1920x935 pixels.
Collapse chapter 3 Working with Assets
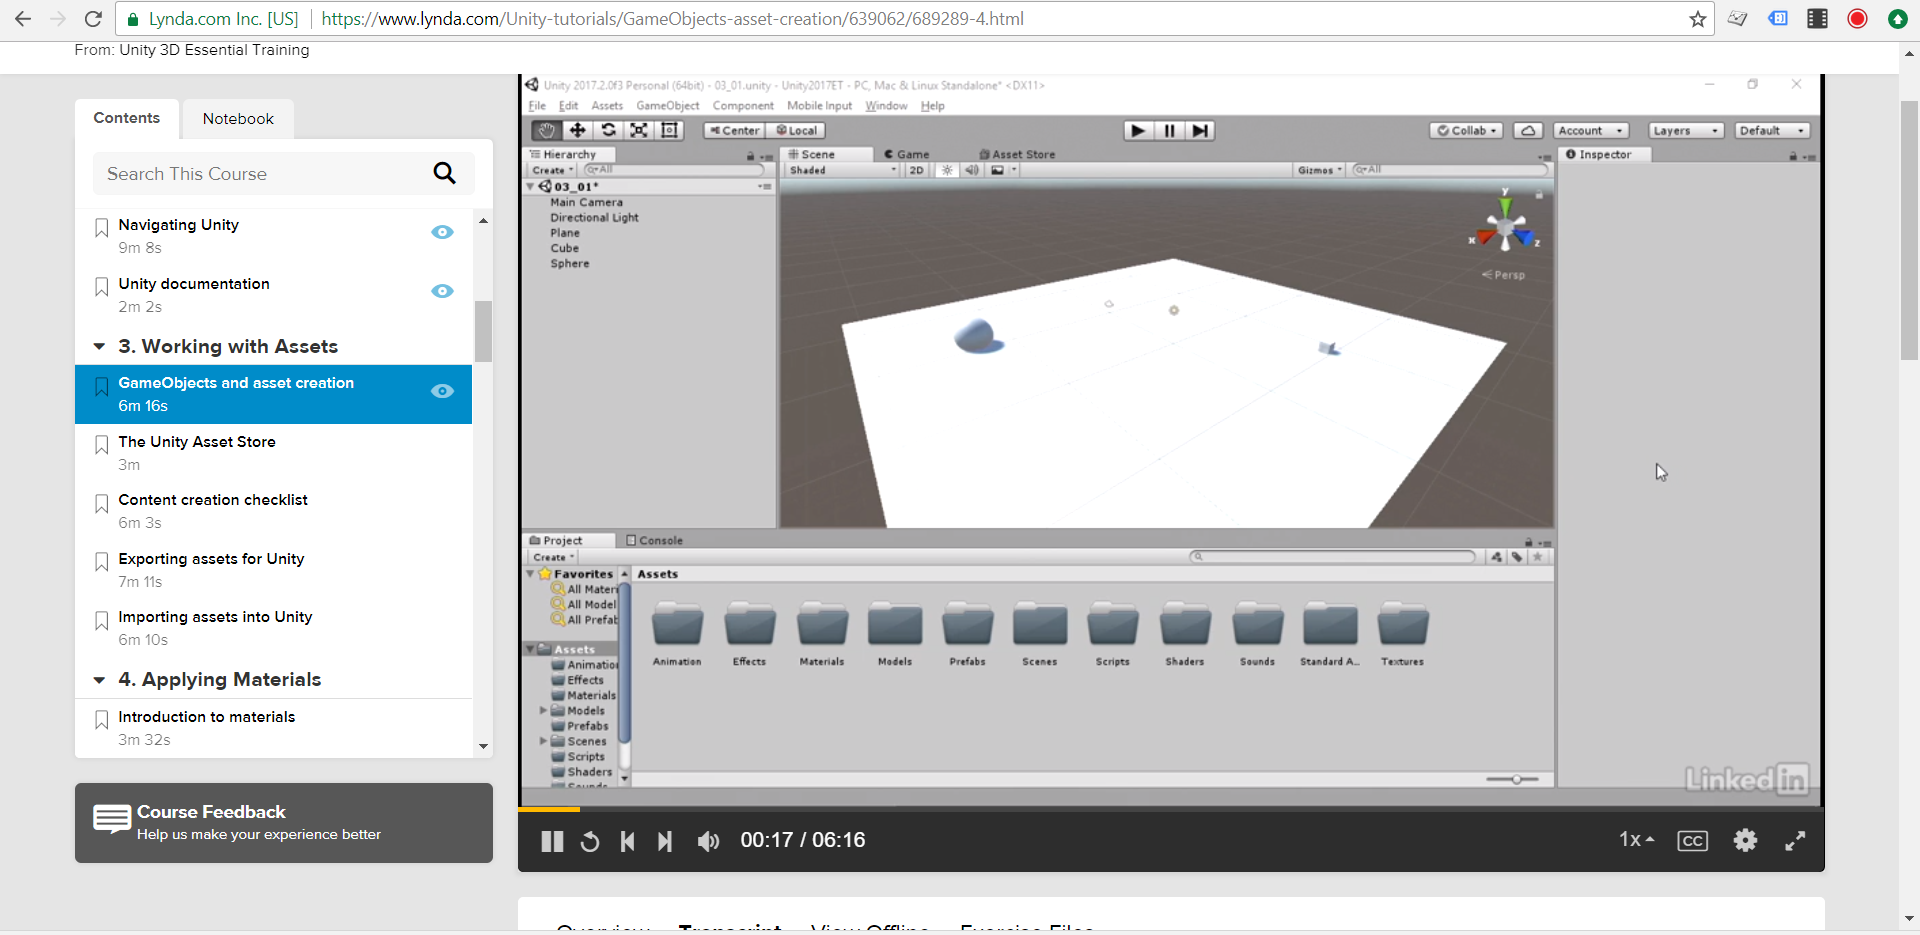click(99, 347)
